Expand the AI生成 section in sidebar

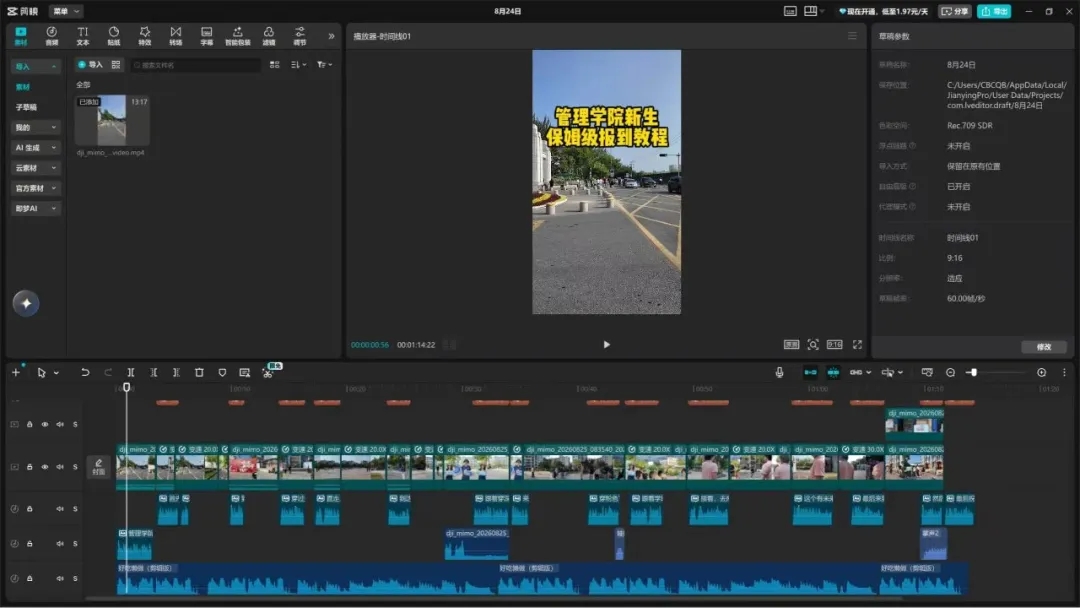point(35,148)
